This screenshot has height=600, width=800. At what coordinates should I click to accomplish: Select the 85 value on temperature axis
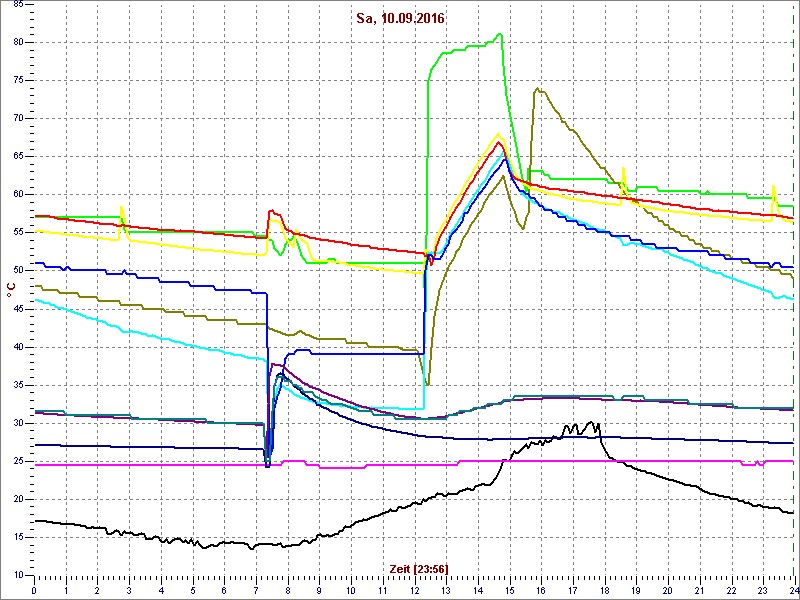(18, 4)
